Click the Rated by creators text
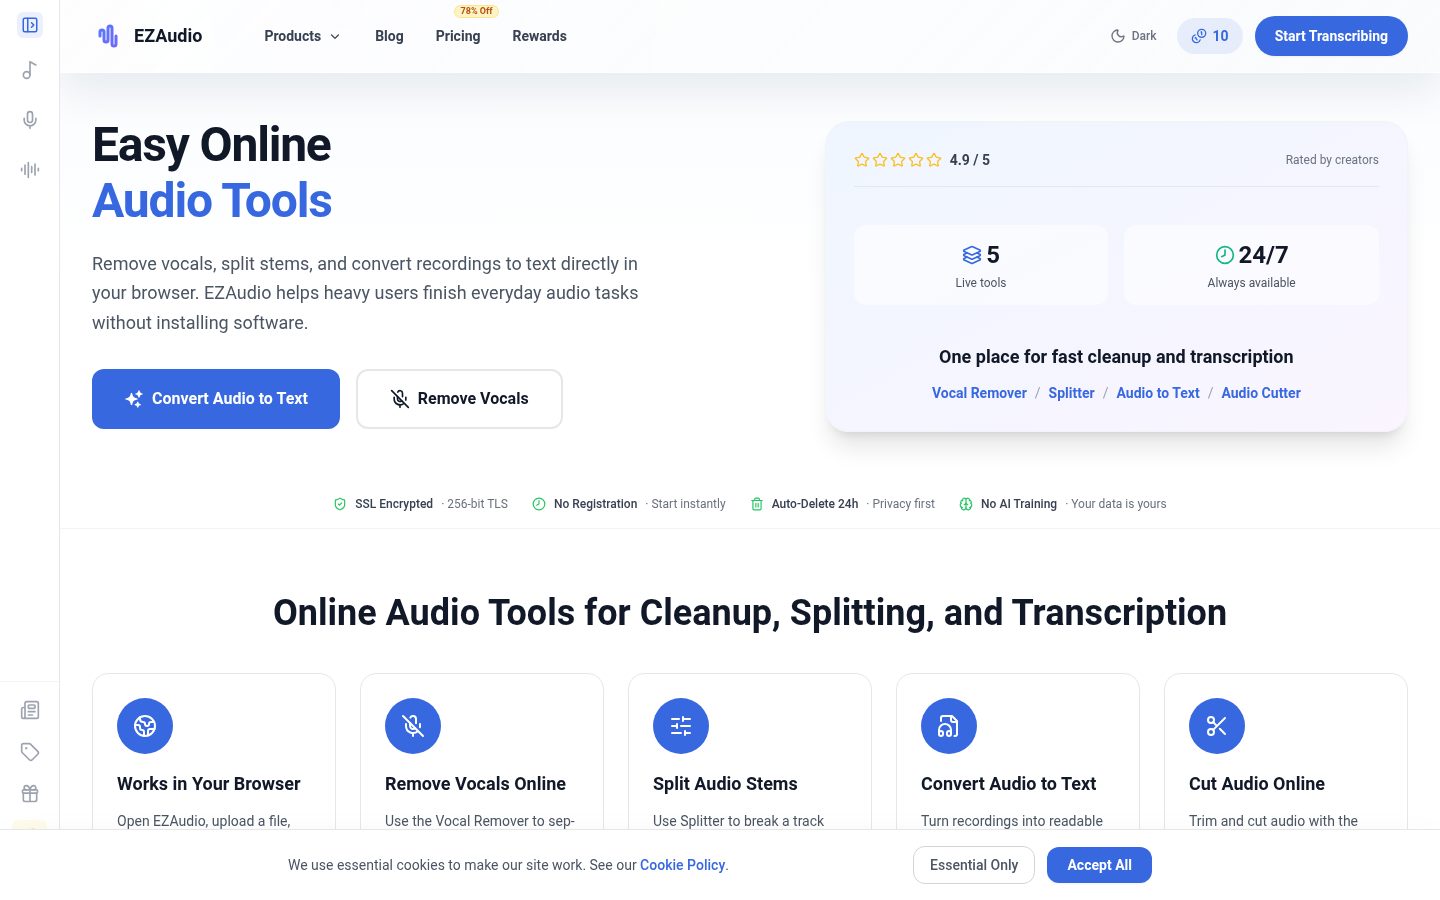Screen dimensions: 1440x900 pyautogui.click(x=1332, y=160)
